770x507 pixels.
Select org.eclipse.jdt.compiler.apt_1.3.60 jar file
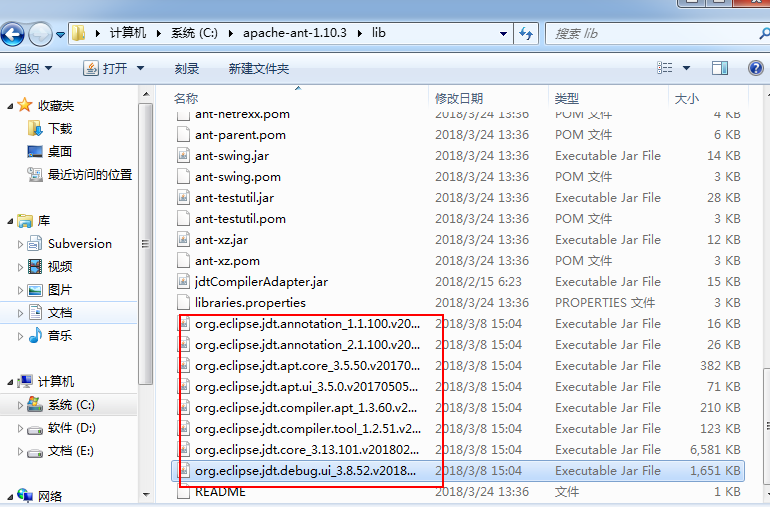point(306,408)
